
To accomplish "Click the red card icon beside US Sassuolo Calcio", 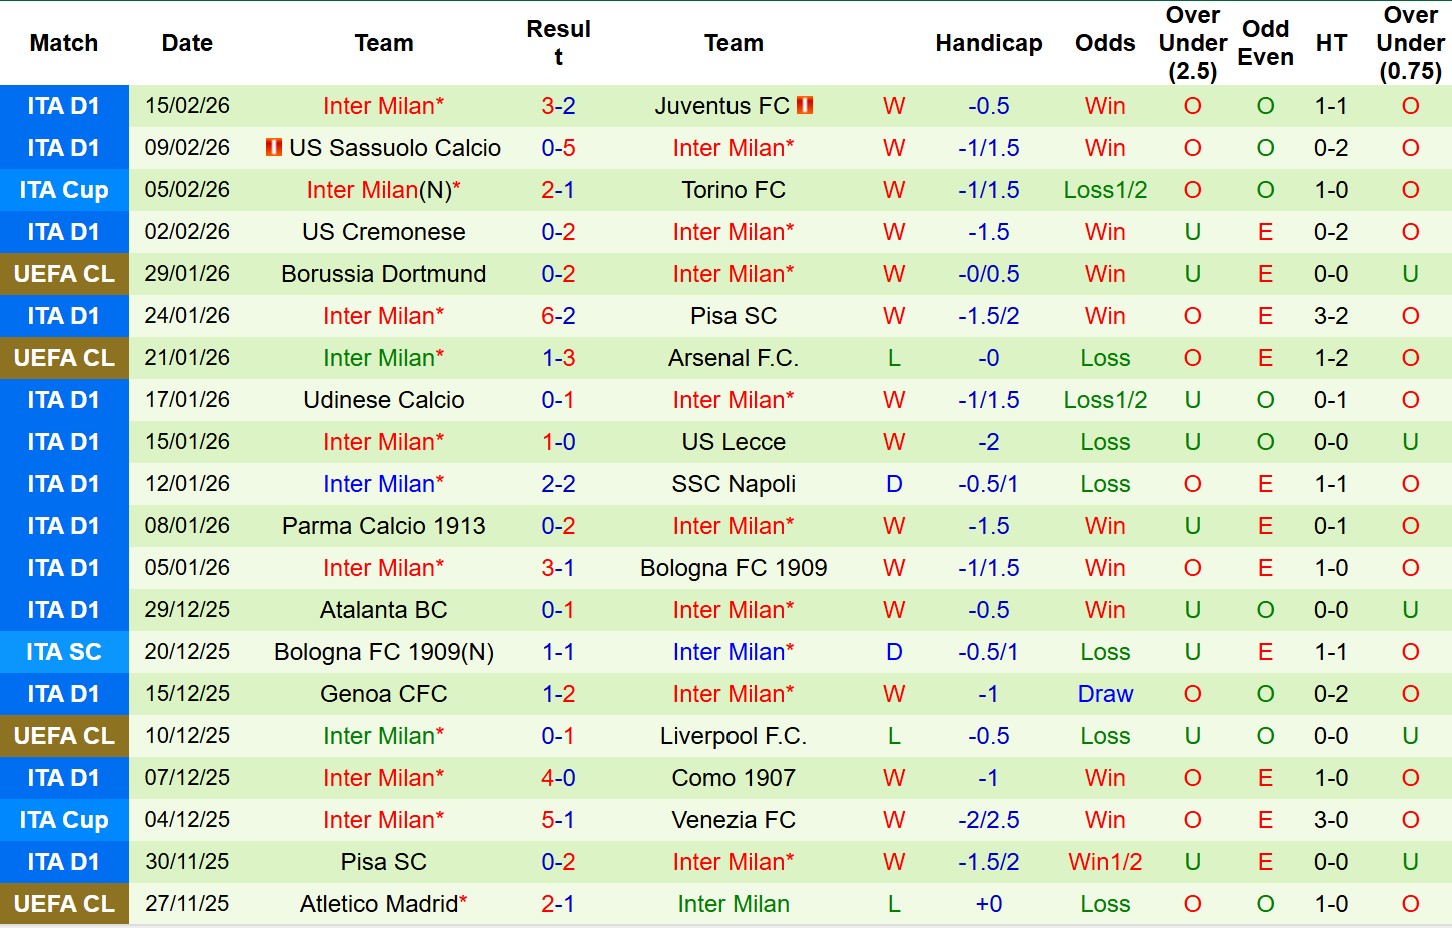I will click(x=274, y=147).
